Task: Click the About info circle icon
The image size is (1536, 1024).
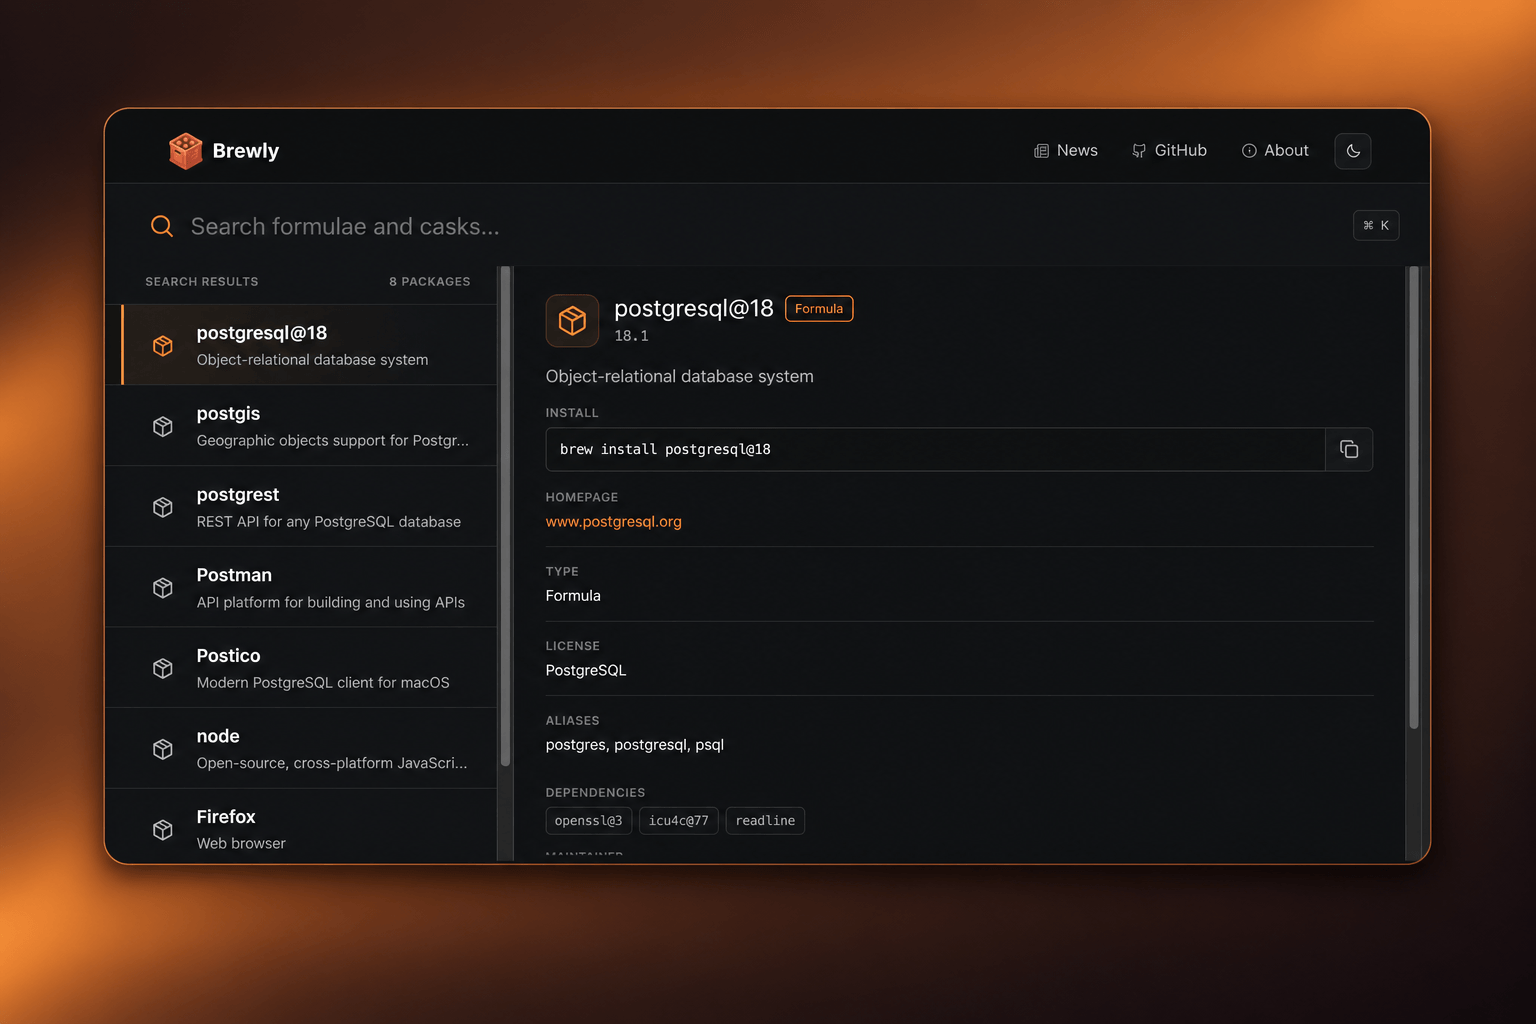Action: (x=1249, y=151)
